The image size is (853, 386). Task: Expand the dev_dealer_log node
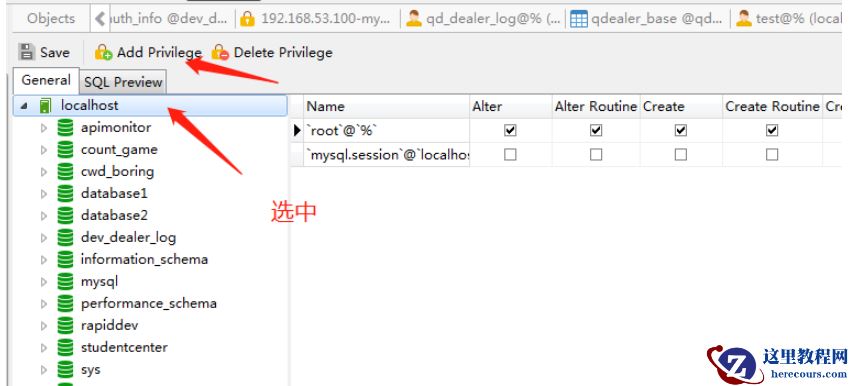44,238
